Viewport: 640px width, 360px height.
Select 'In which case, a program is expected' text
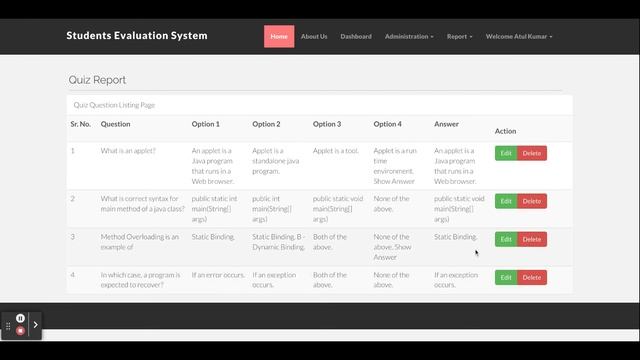[x=140, y=280]
